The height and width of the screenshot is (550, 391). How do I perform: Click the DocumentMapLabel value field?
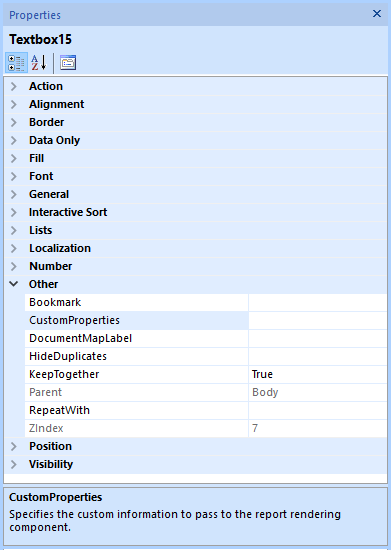[x=318, y=338]
